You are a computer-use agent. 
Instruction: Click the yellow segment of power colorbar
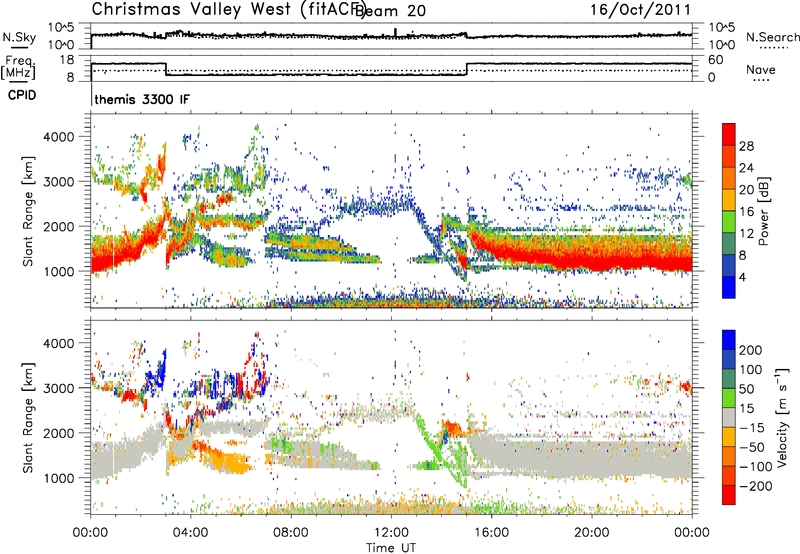[729, 200]
